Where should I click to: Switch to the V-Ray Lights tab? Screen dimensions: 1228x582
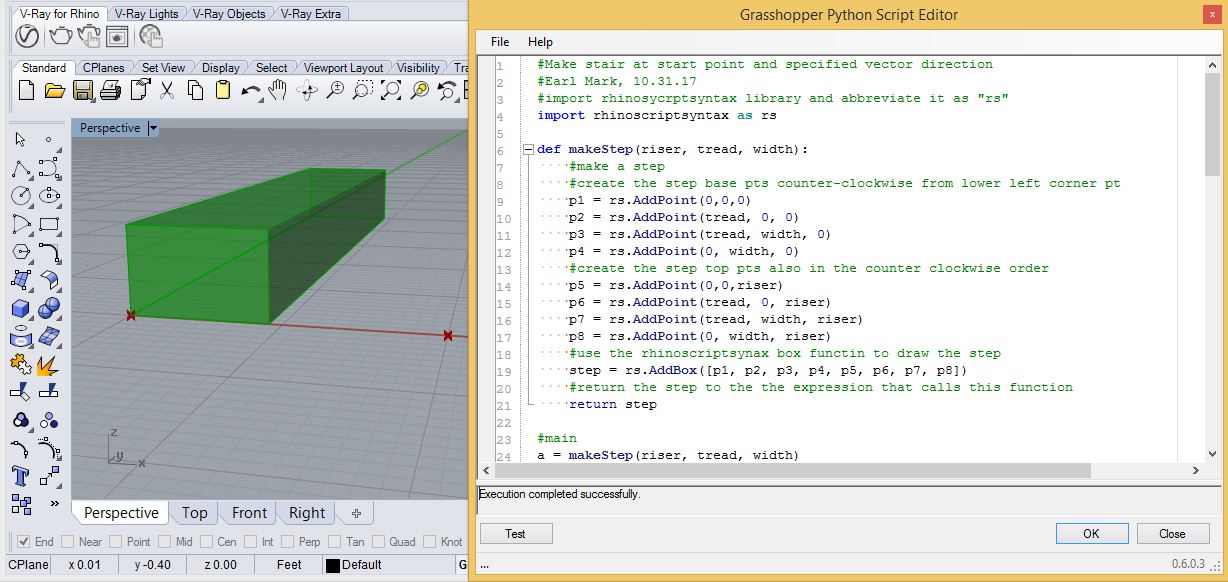coord(146,13)
